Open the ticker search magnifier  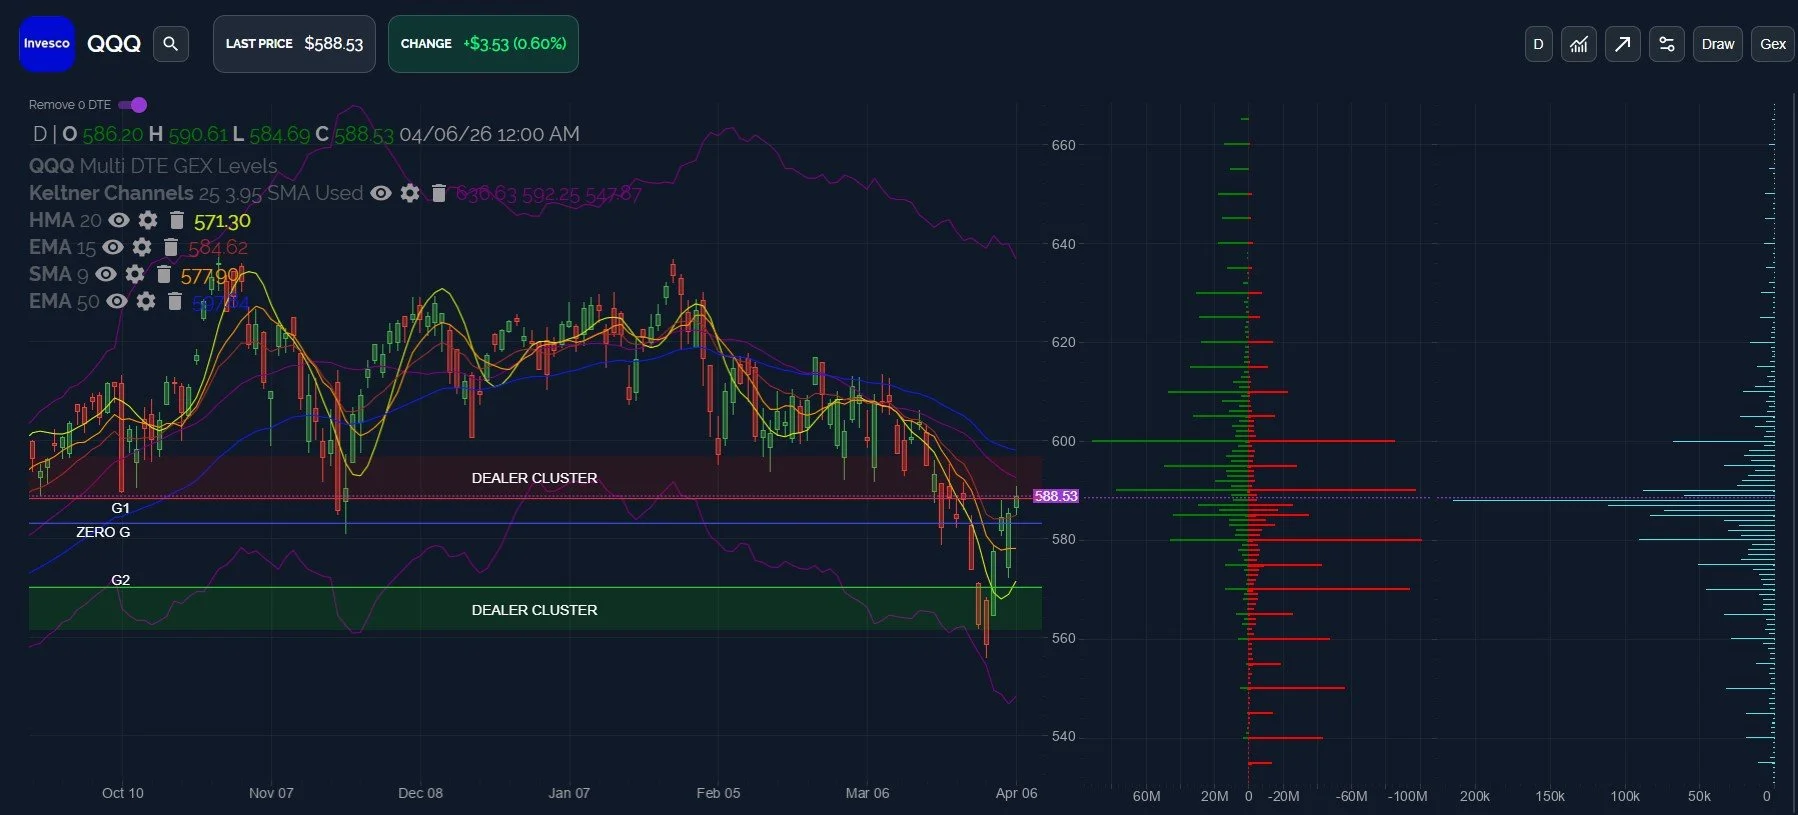click(170, 44)
